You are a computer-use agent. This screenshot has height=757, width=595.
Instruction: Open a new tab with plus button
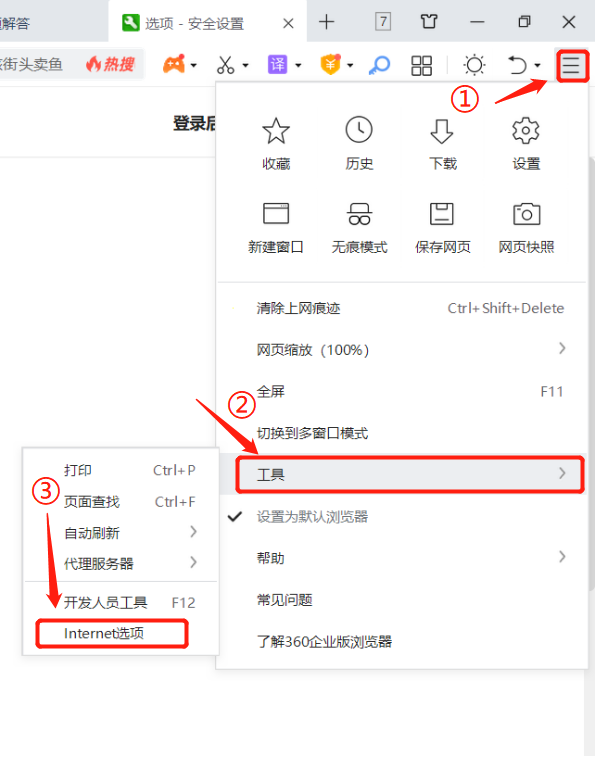point(326,22)
